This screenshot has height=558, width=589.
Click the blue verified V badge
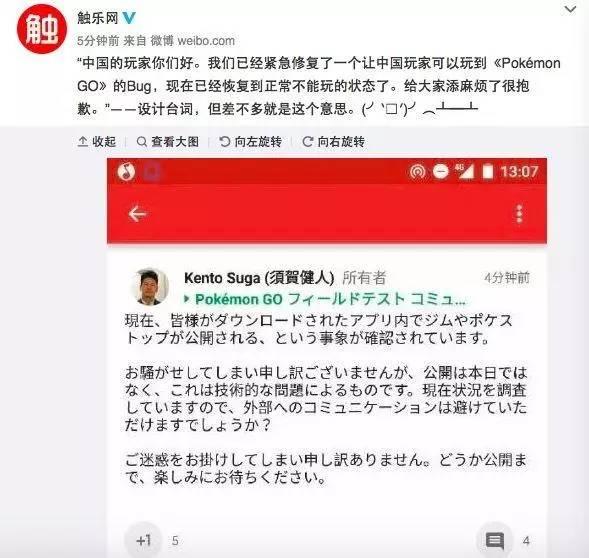tap(129, 18)
